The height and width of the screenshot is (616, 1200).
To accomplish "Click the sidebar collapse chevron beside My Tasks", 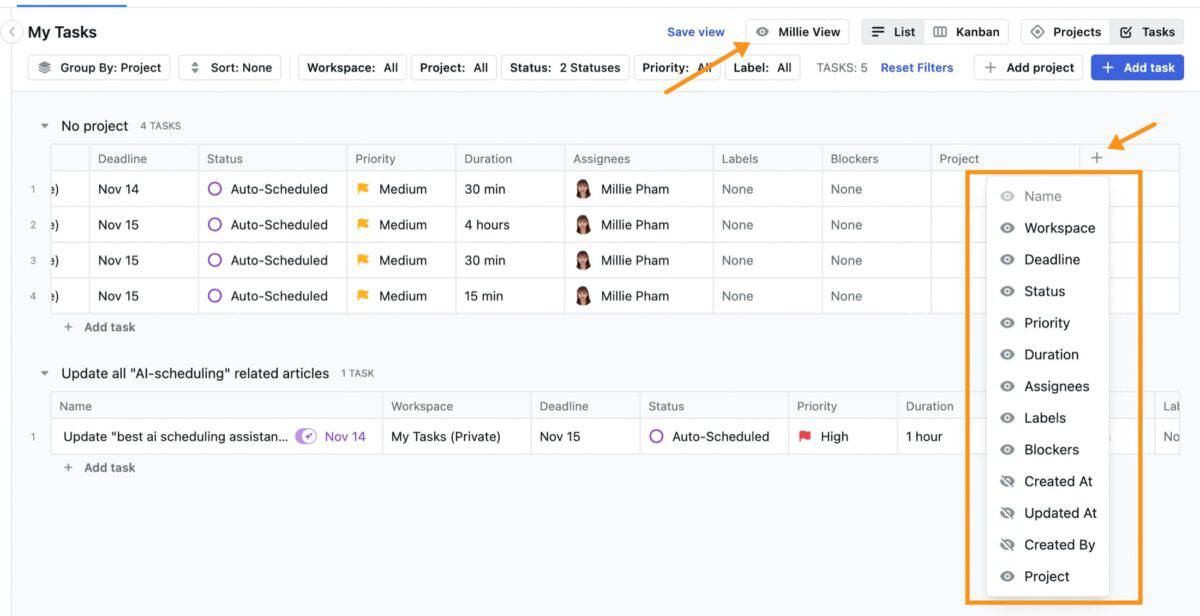I will [x=12, y=32].
